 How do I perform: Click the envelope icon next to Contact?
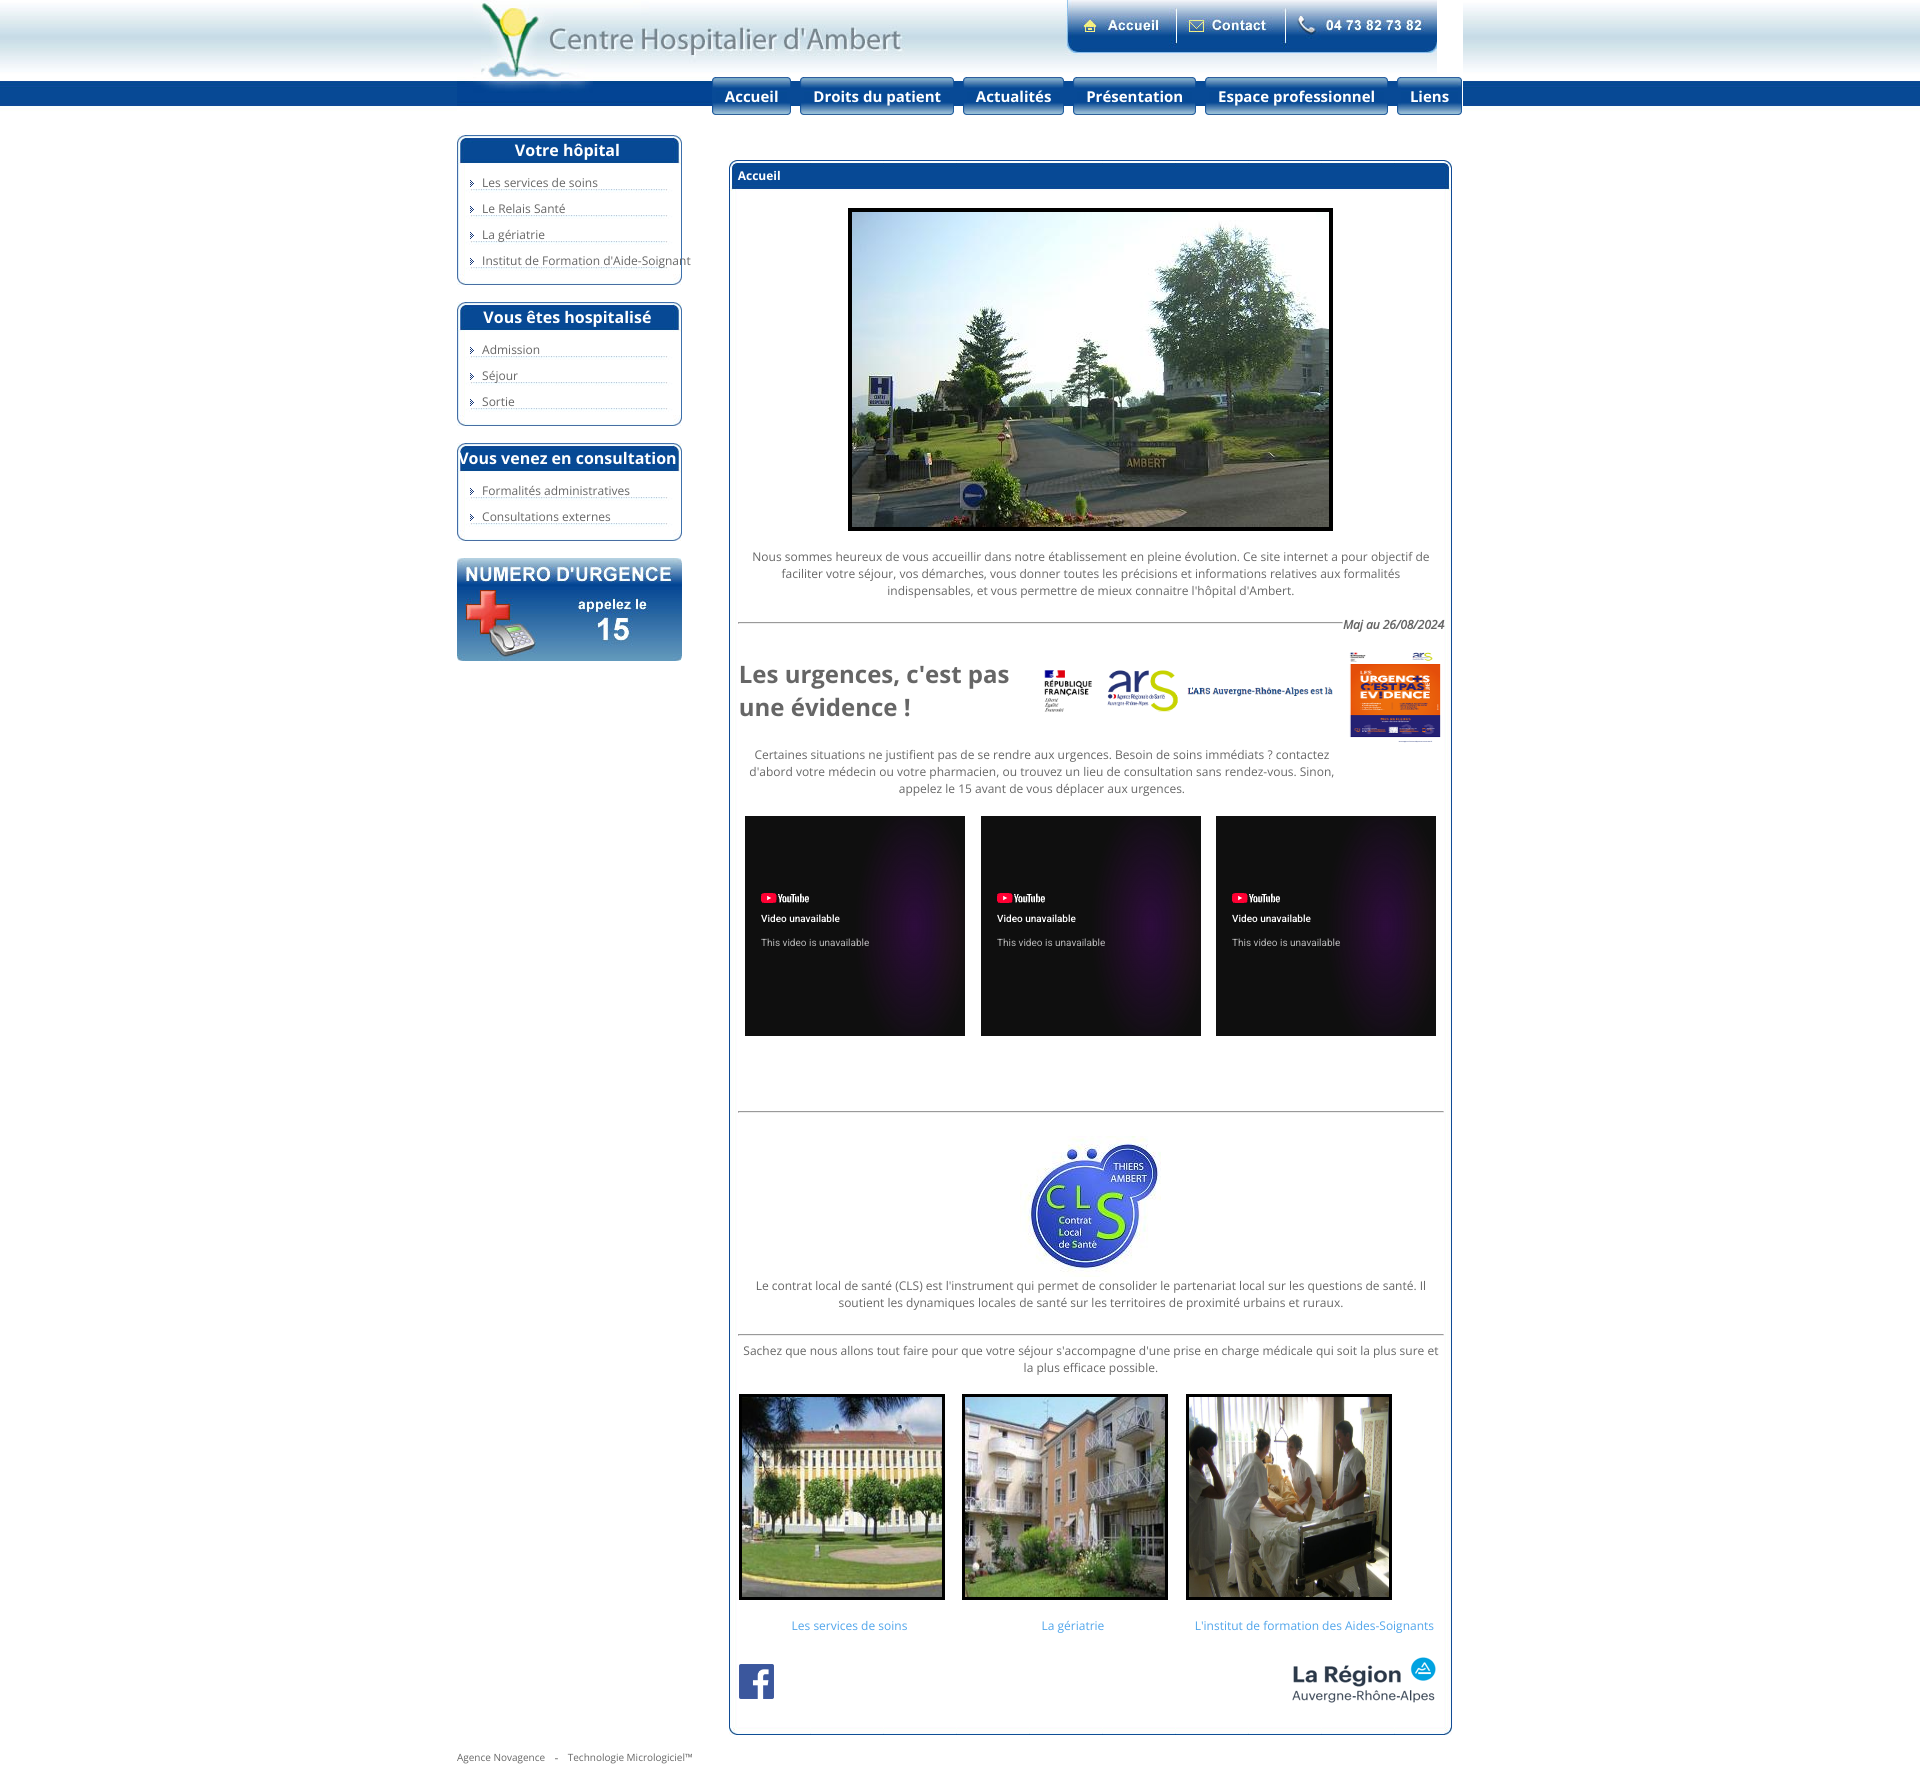click(1196, 26)
